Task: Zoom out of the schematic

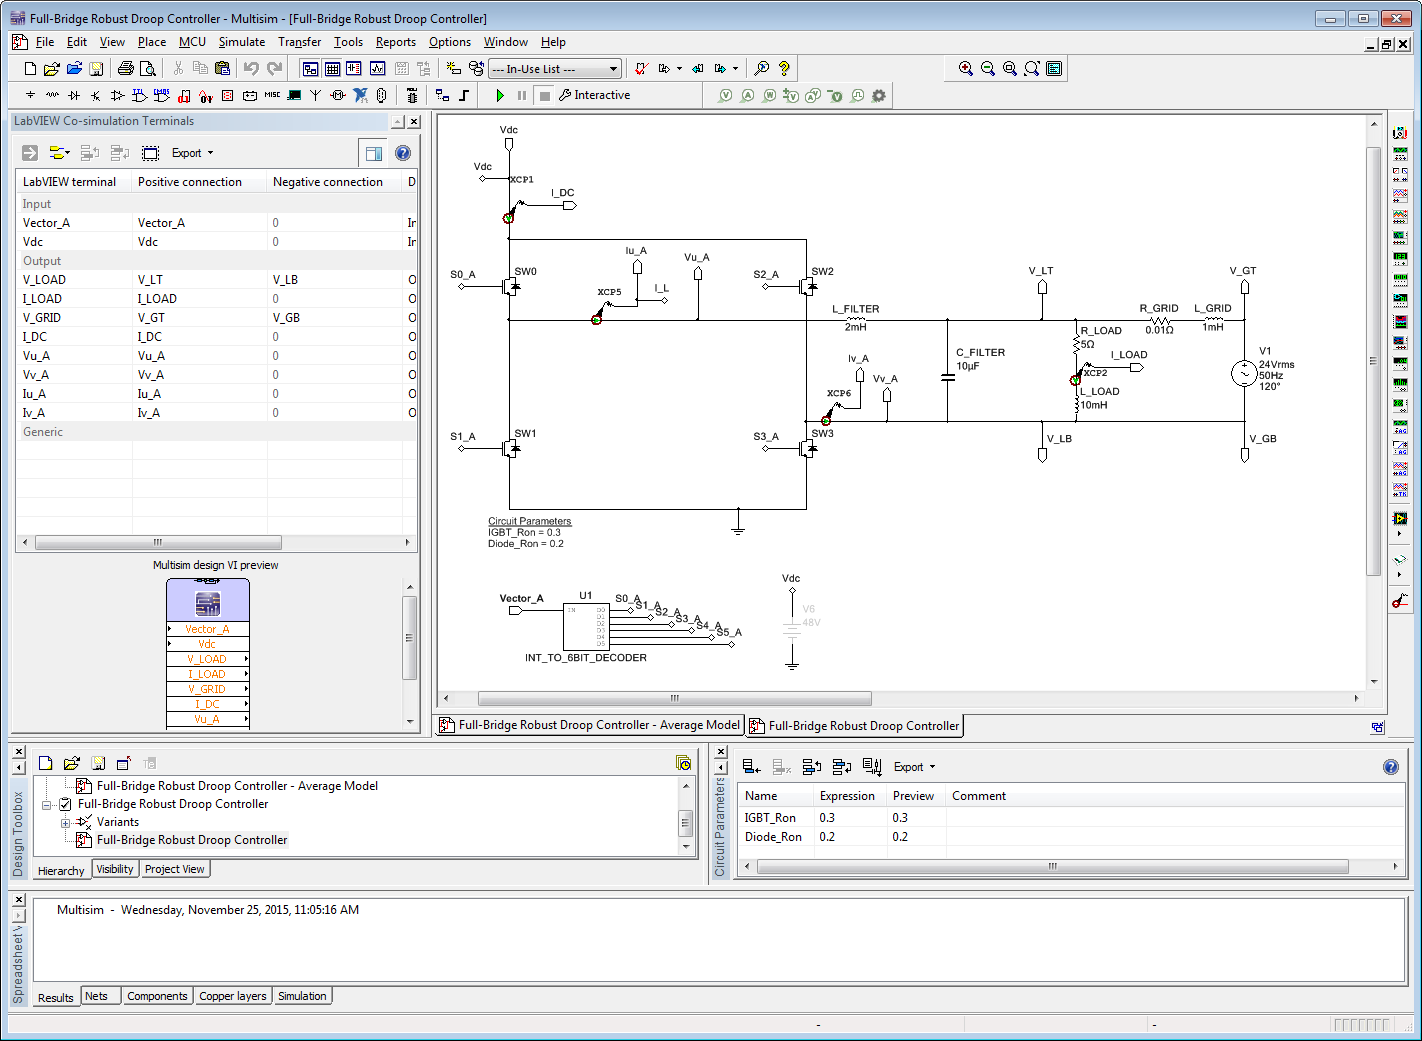Action: (x=988, y=69)
